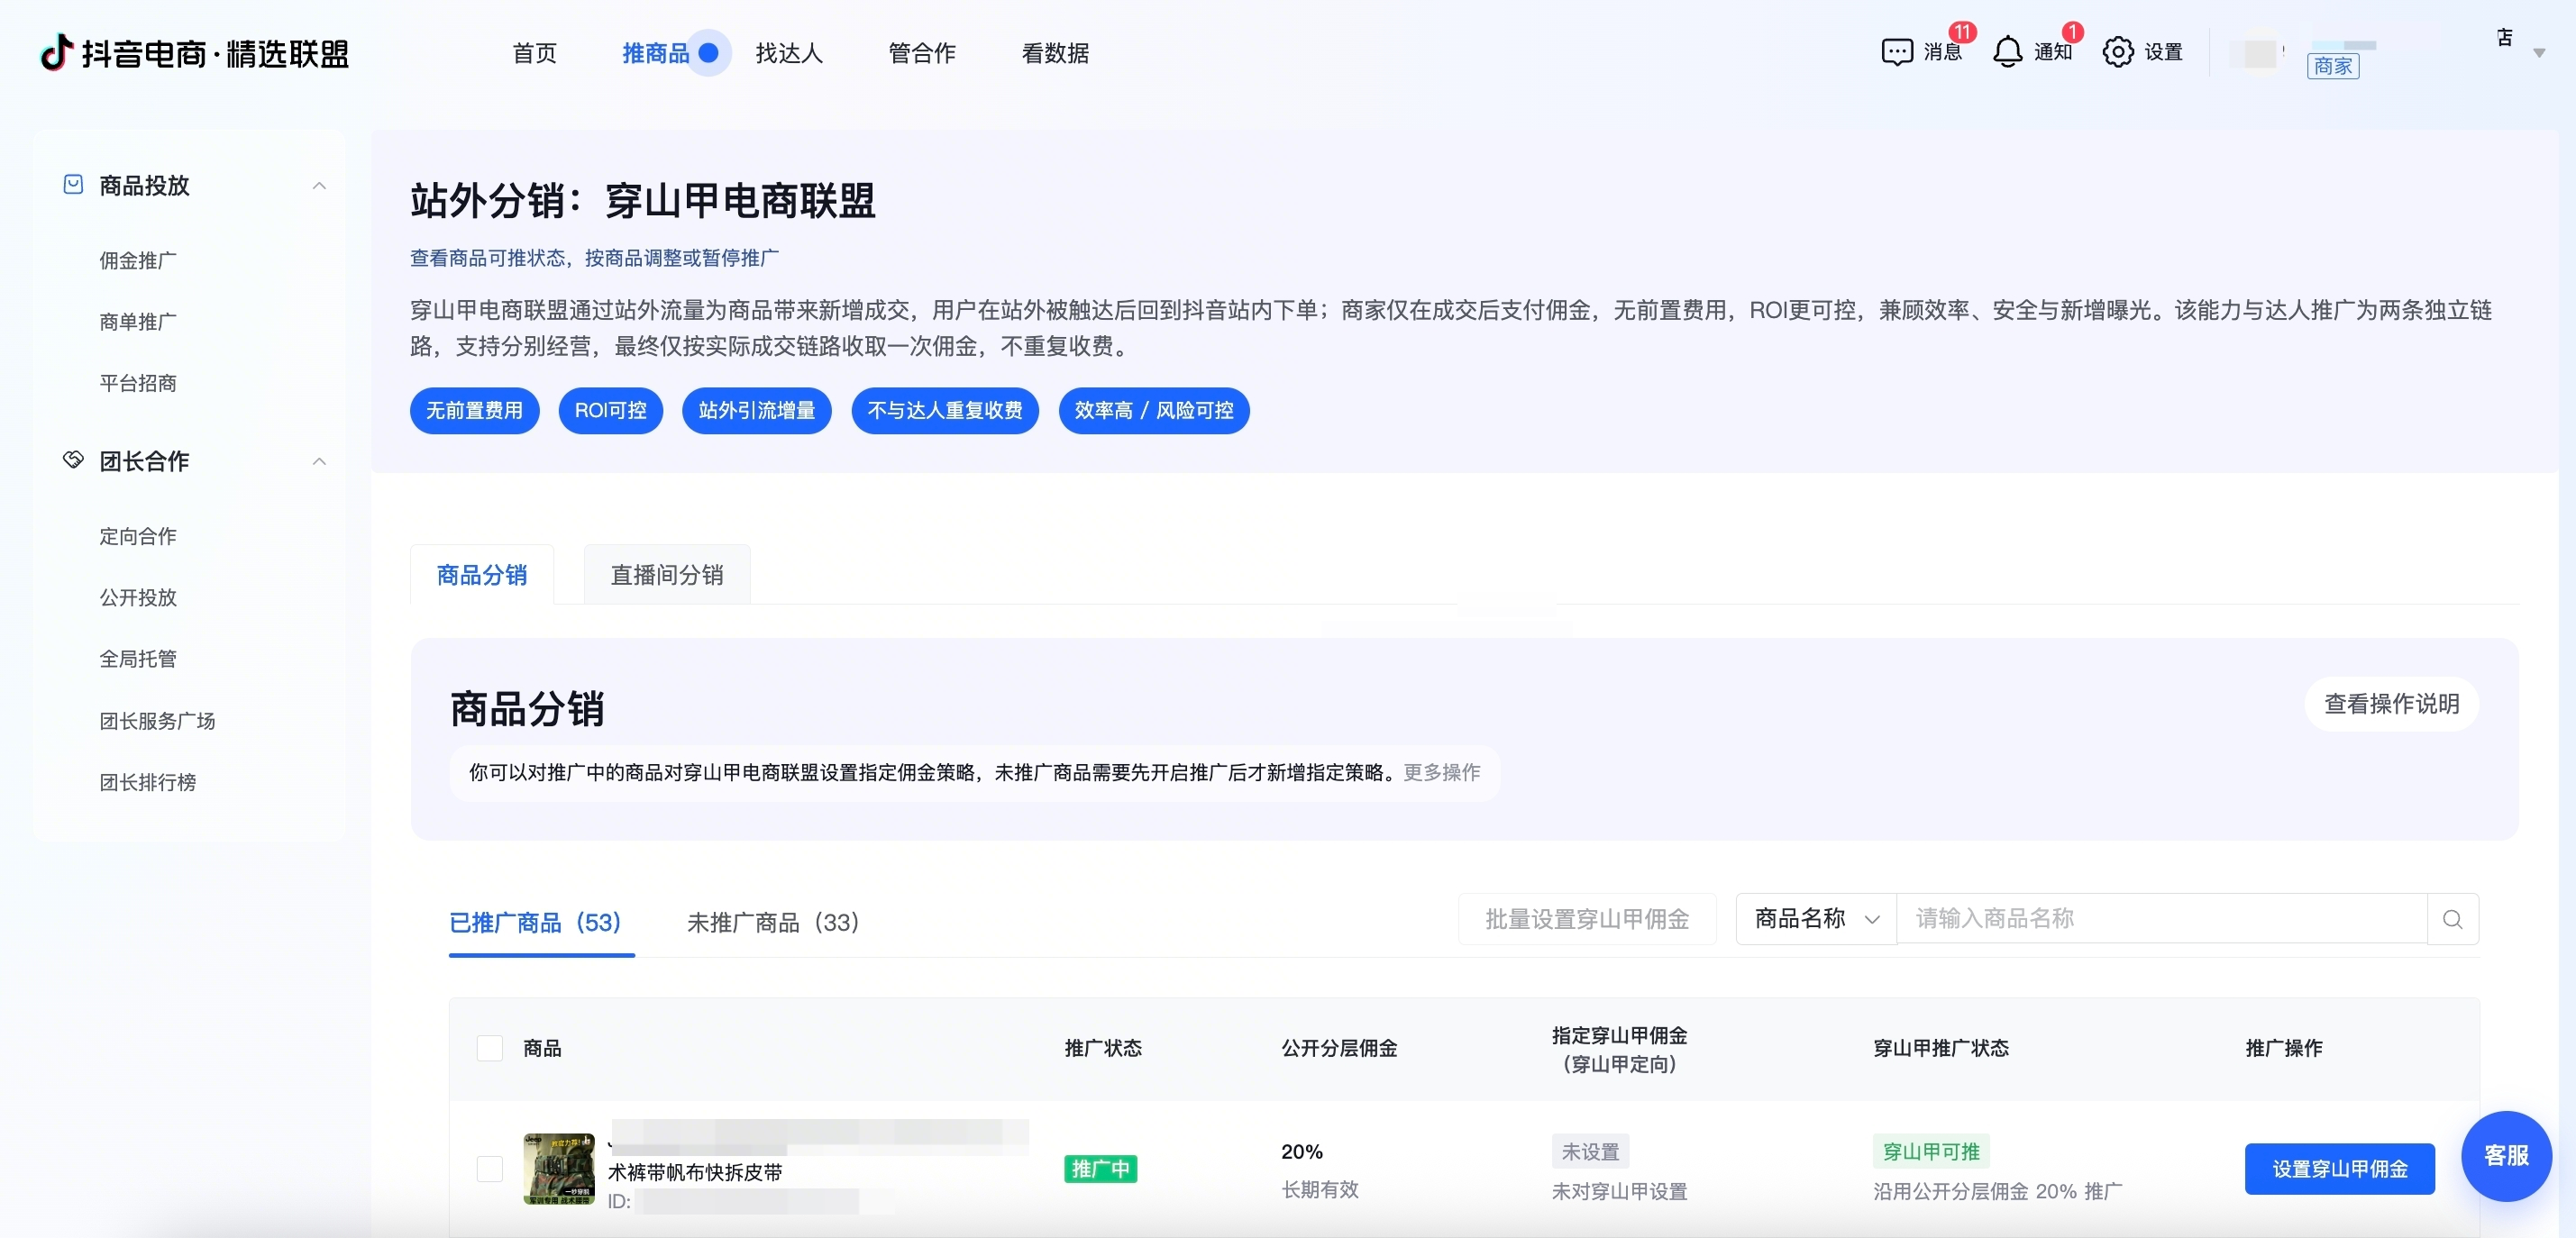Focus the 请输入商品名称 search field
Viewport: 2576px width, 1238px height.
click(2161, 919)
